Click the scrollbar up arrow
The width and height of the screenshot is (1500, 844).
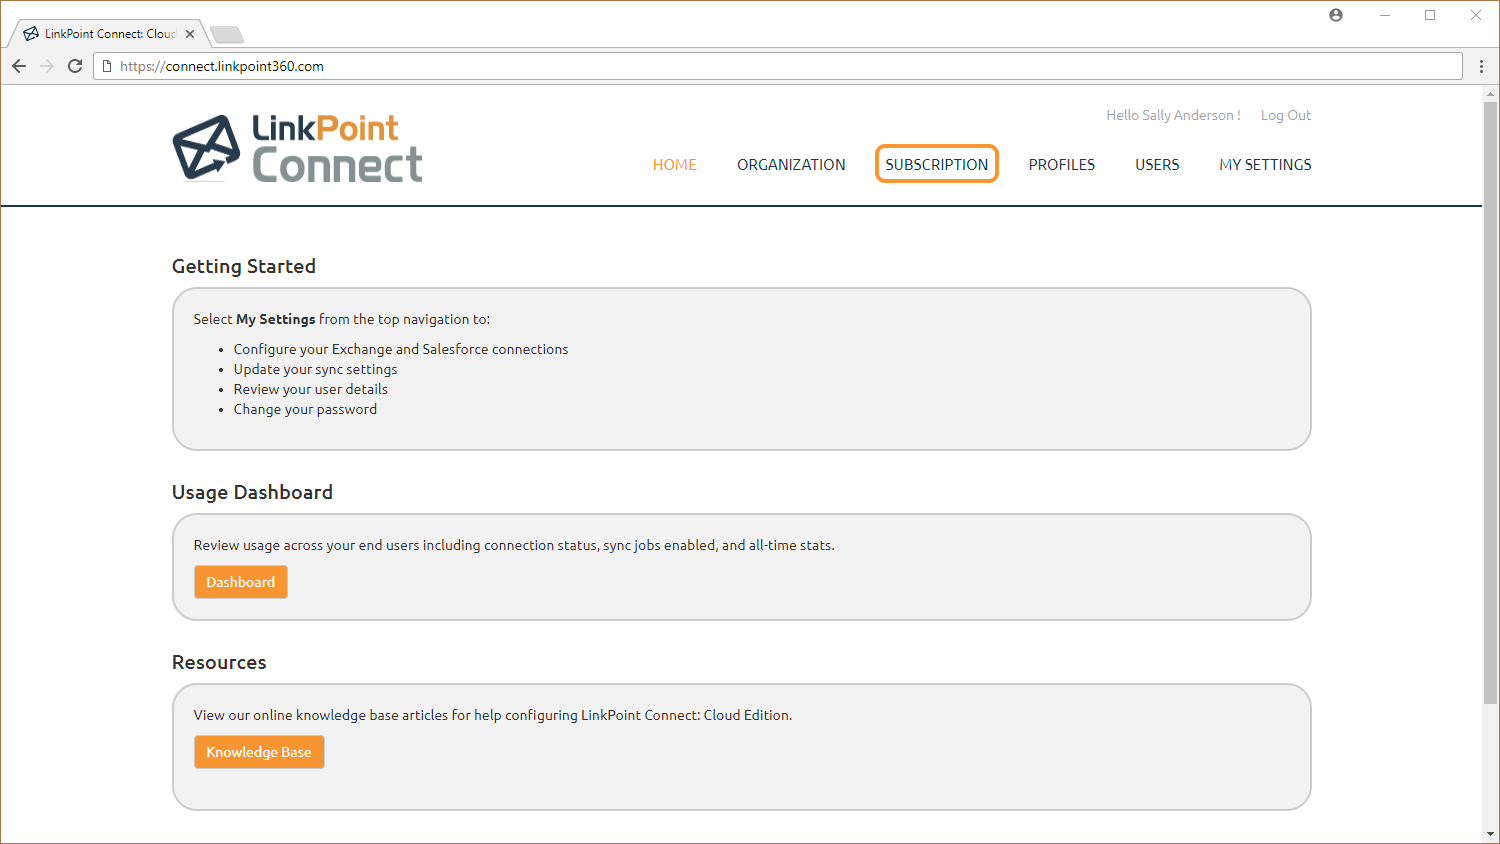[x=1490, y=94]
